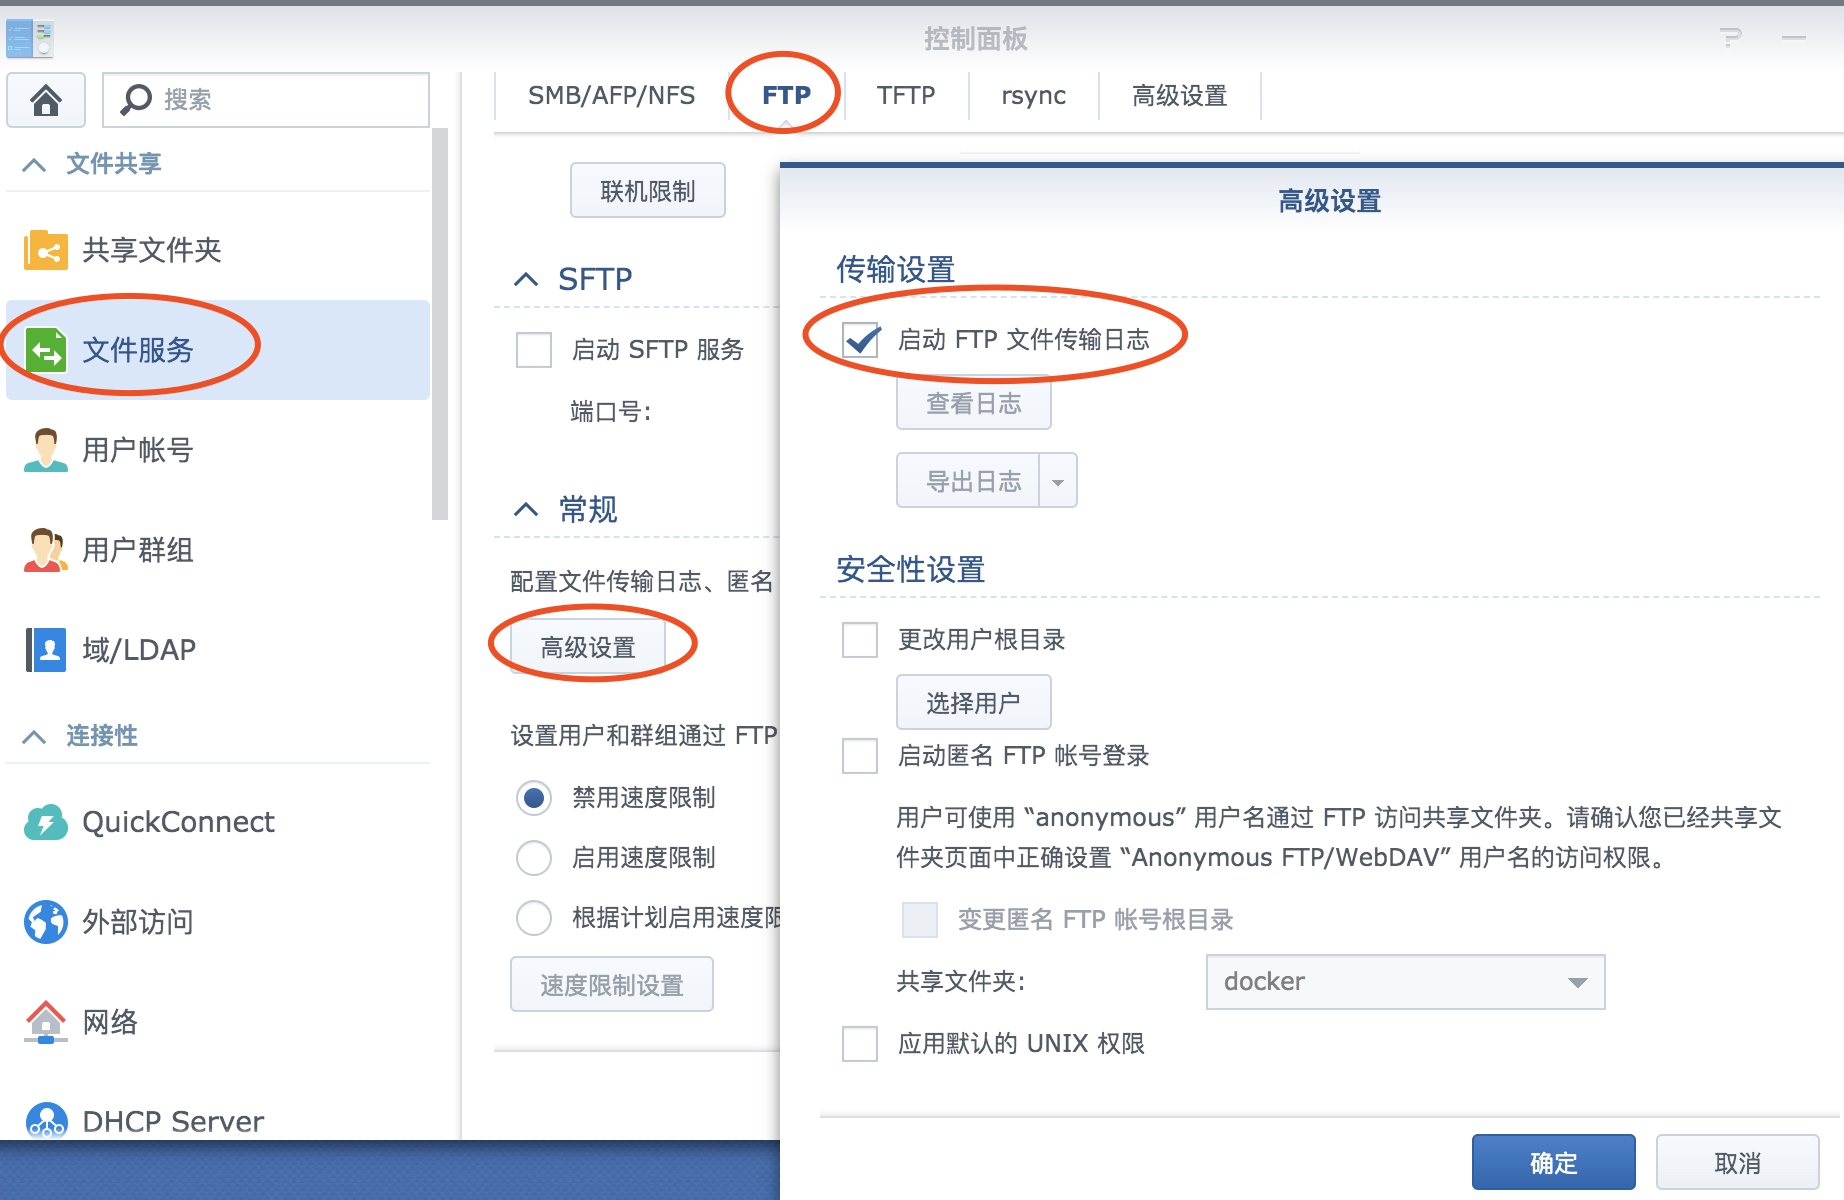The width and height of the screenshot is (1844, 1200).
Task: Click the 安全性设置 section heading
Action: click(911, 570)
